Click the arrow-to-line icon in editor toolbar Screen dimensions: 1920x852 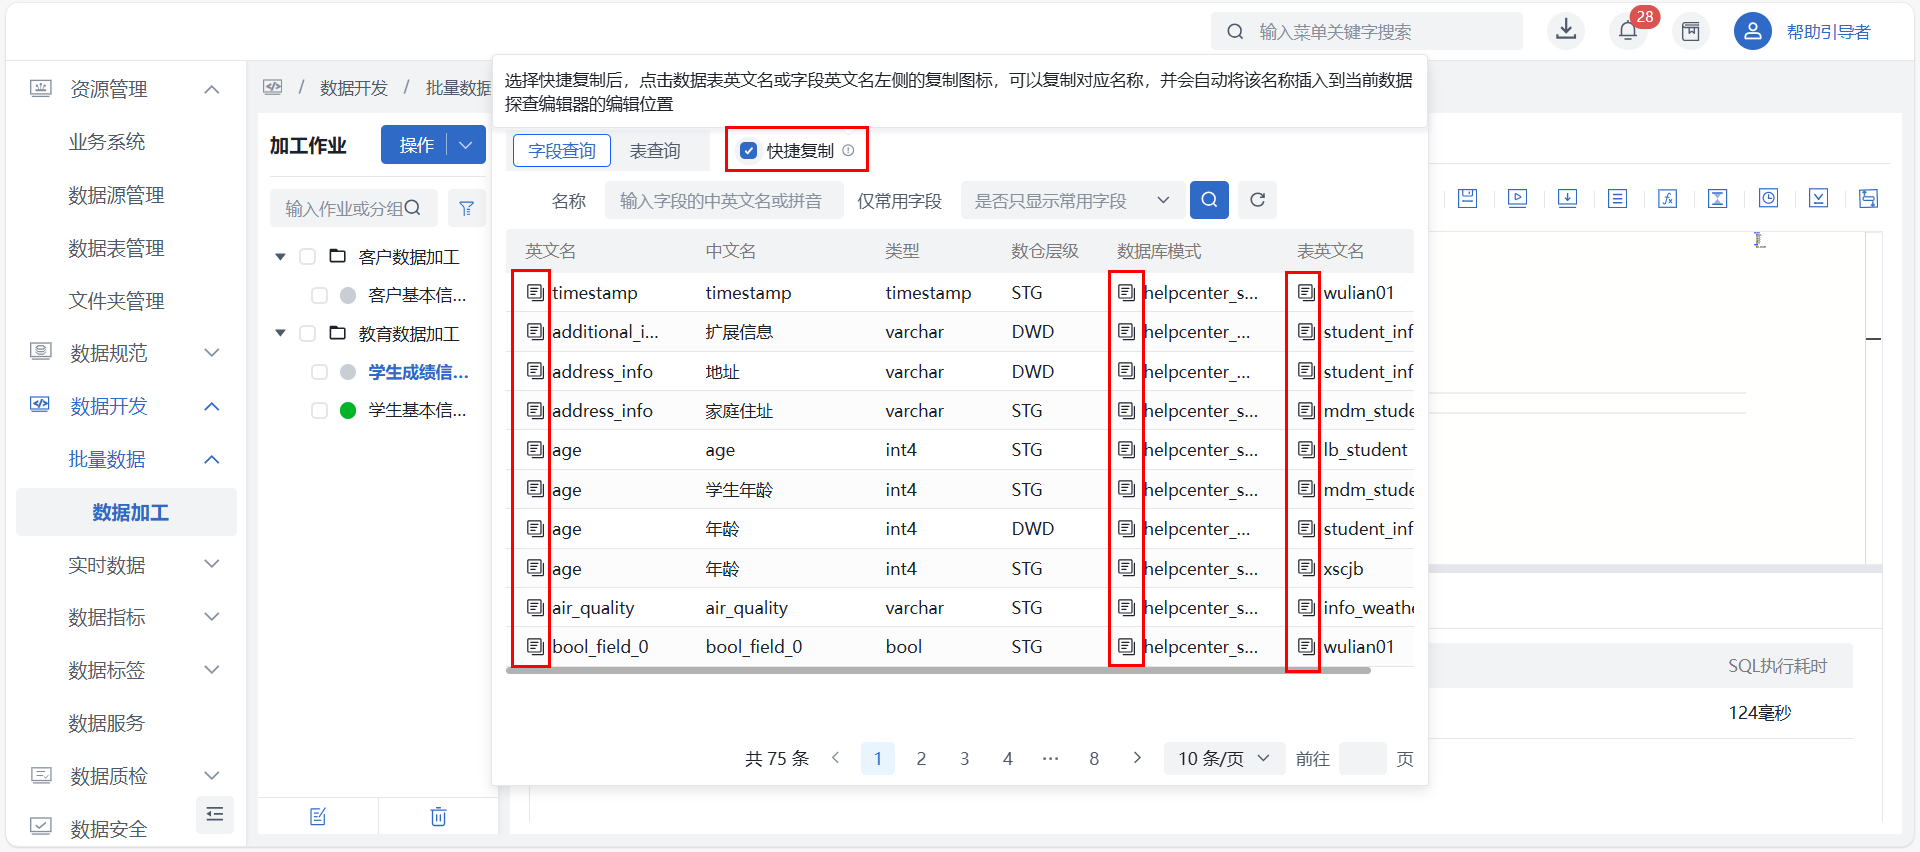pyautogui.click(x=1818, y=198)
